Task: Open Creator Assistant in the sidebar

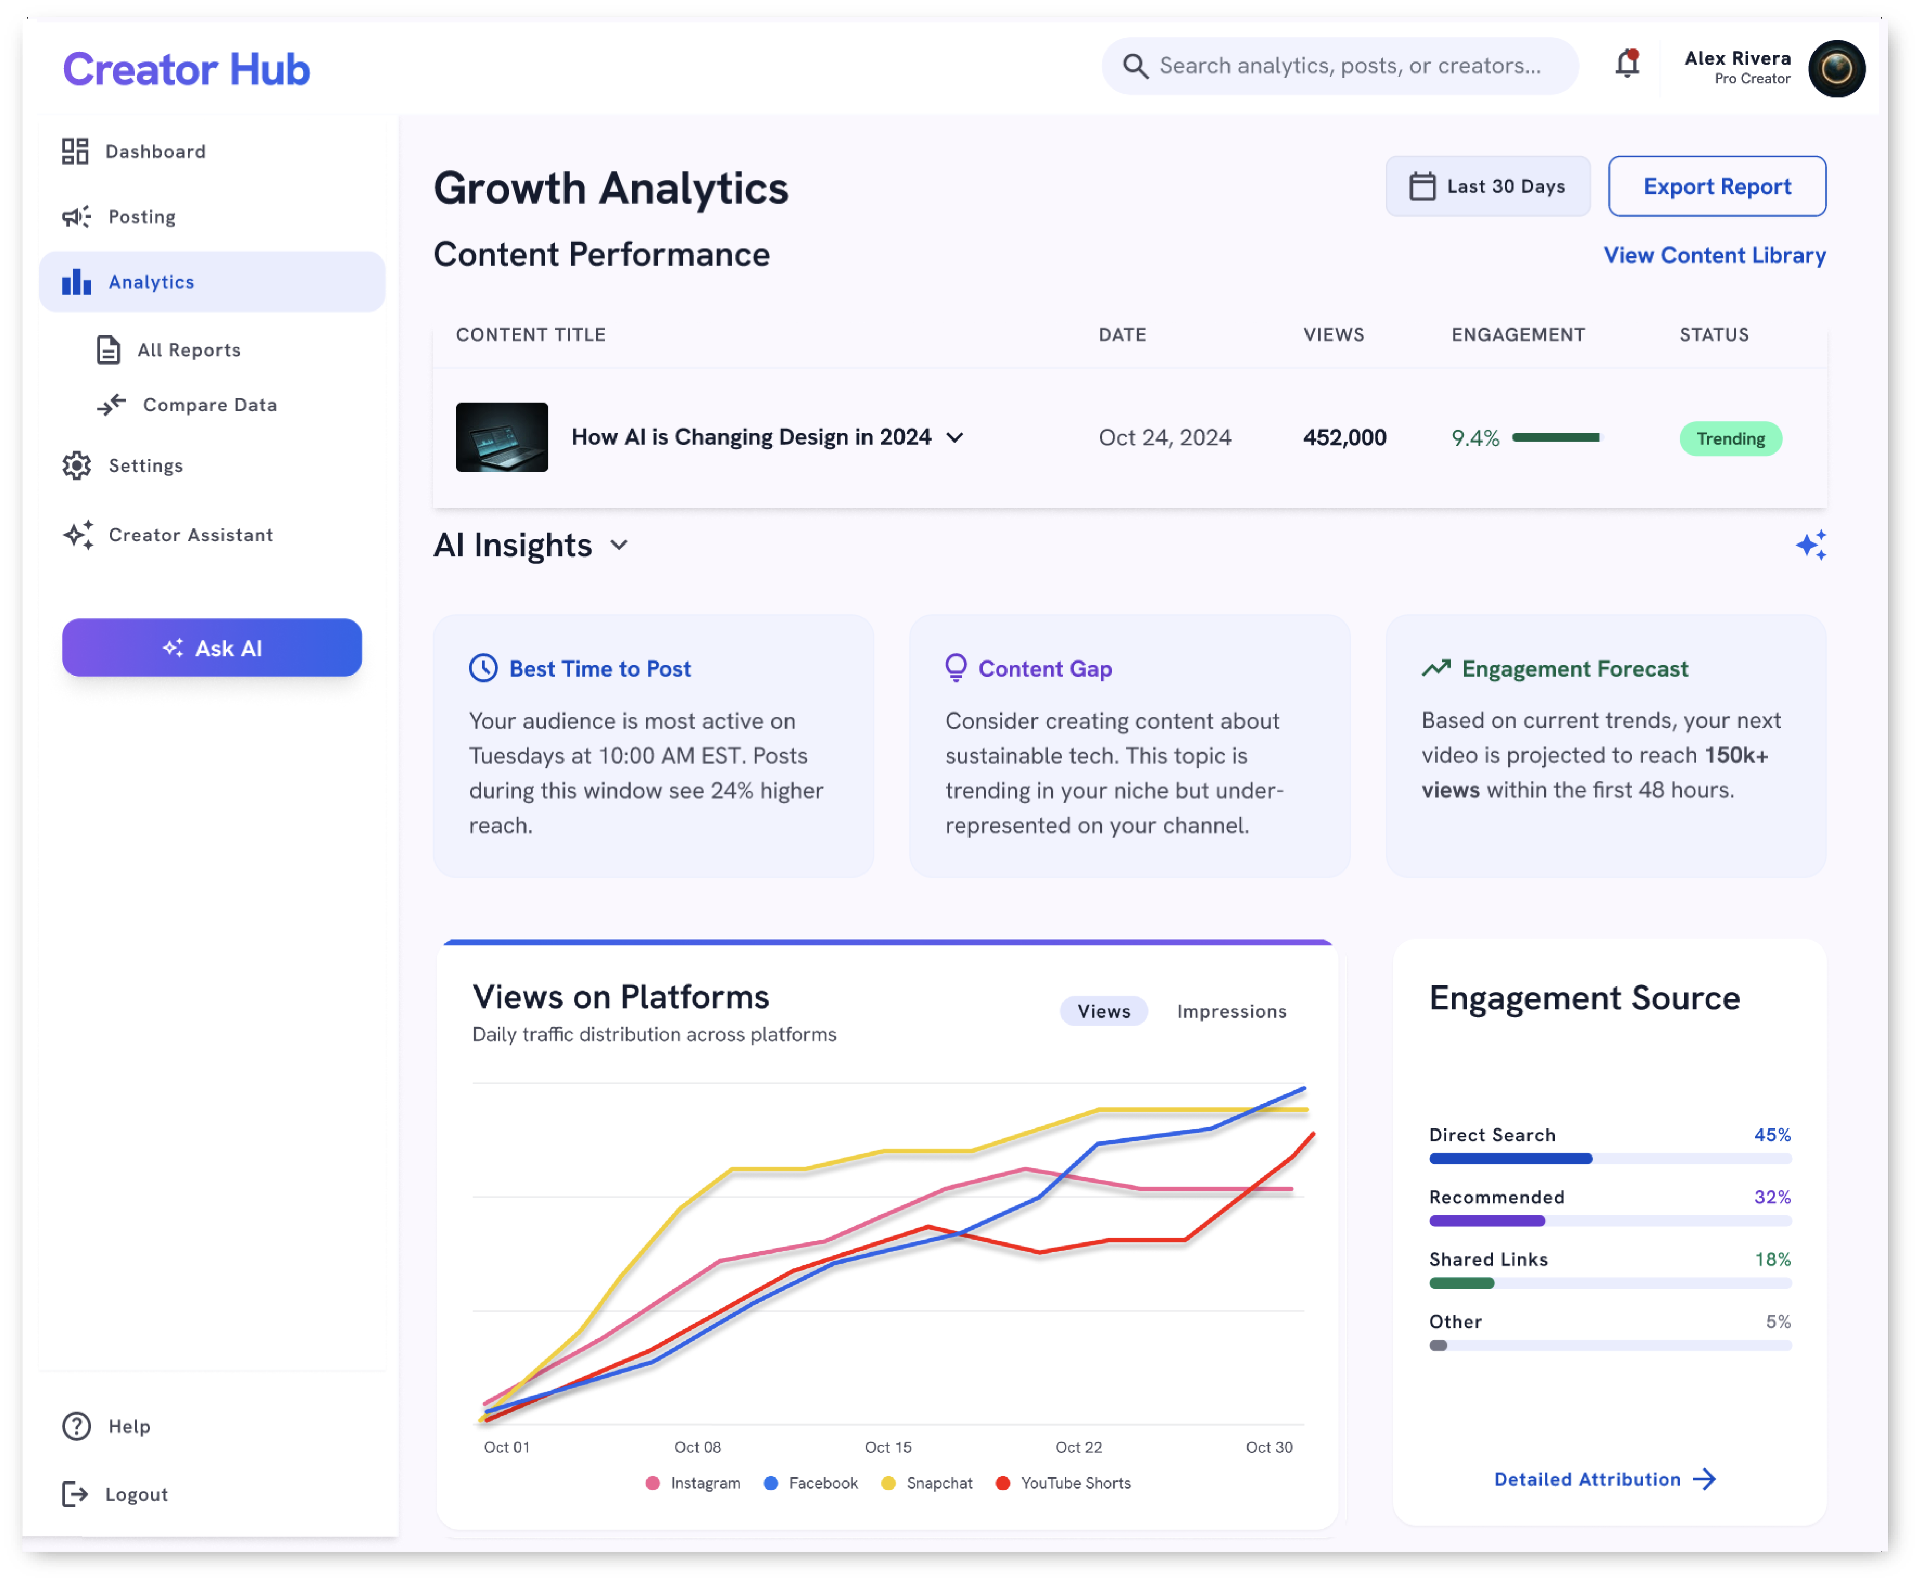Action: [x=212, y=534]
